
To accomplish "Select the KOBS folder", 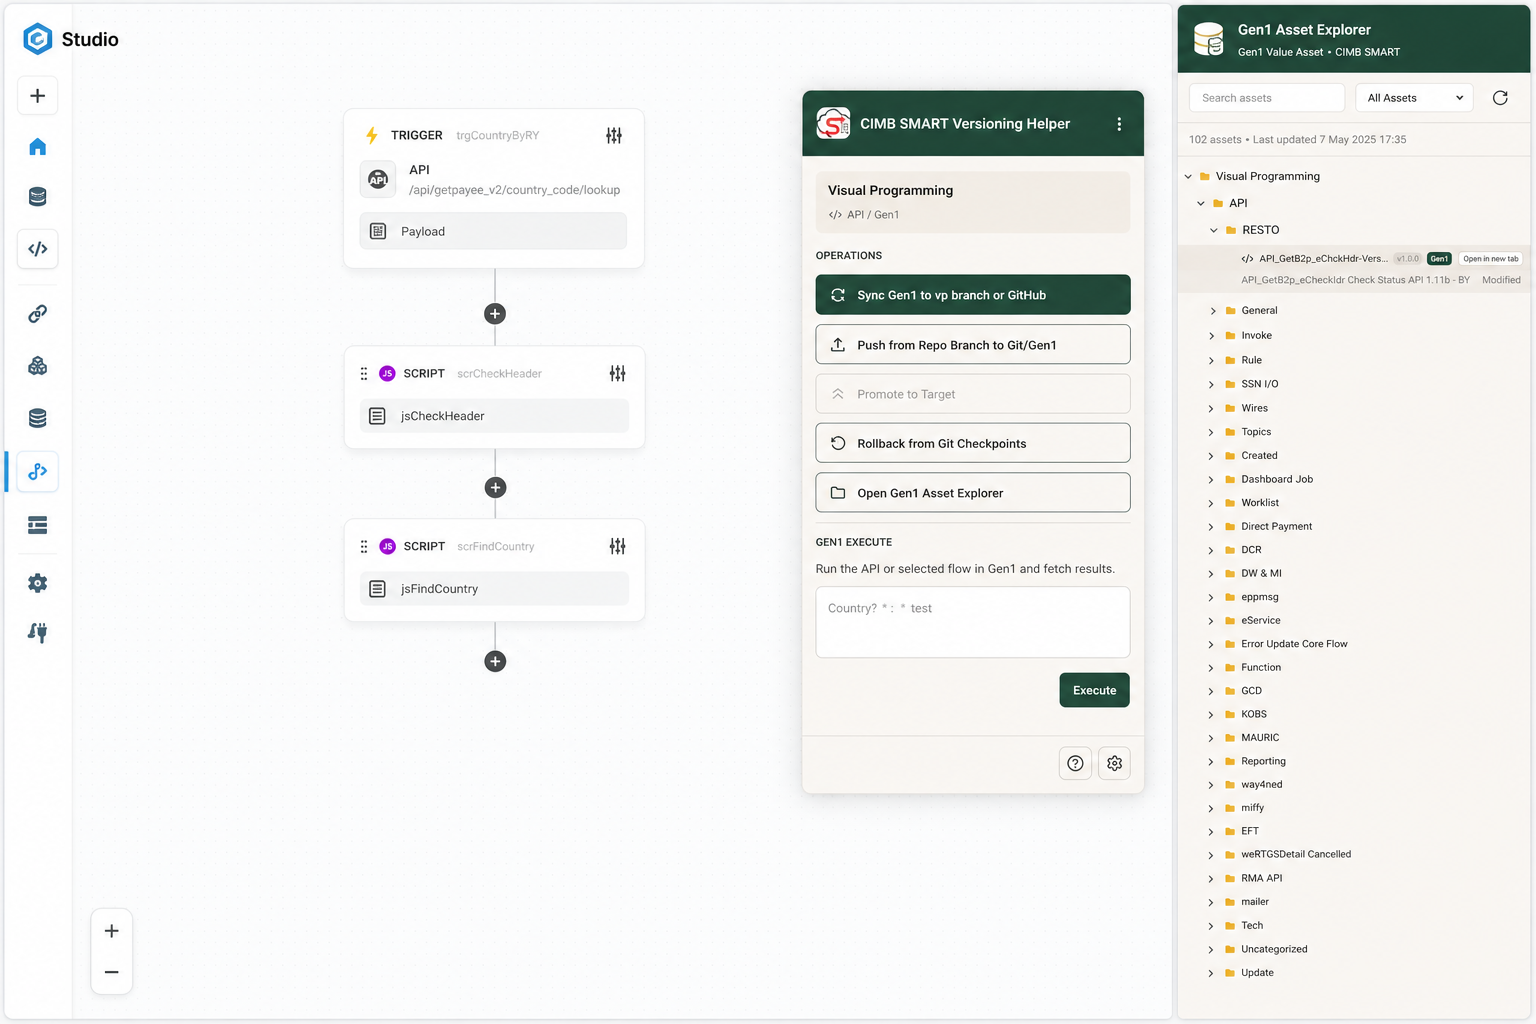I will [1253, 714].
